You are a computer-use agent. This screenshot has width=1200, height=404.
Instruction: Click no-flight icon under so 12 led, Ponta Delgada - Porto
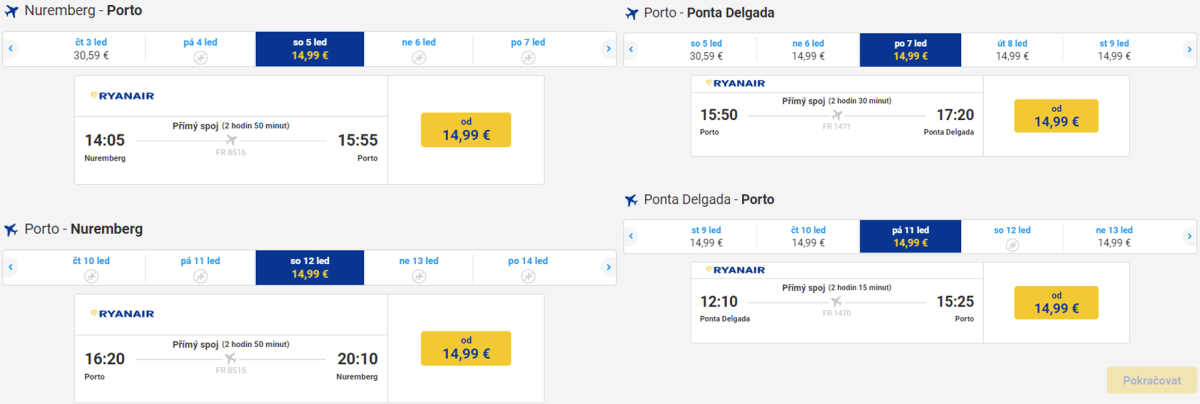pyautogui.click(x=1012, y=244)
